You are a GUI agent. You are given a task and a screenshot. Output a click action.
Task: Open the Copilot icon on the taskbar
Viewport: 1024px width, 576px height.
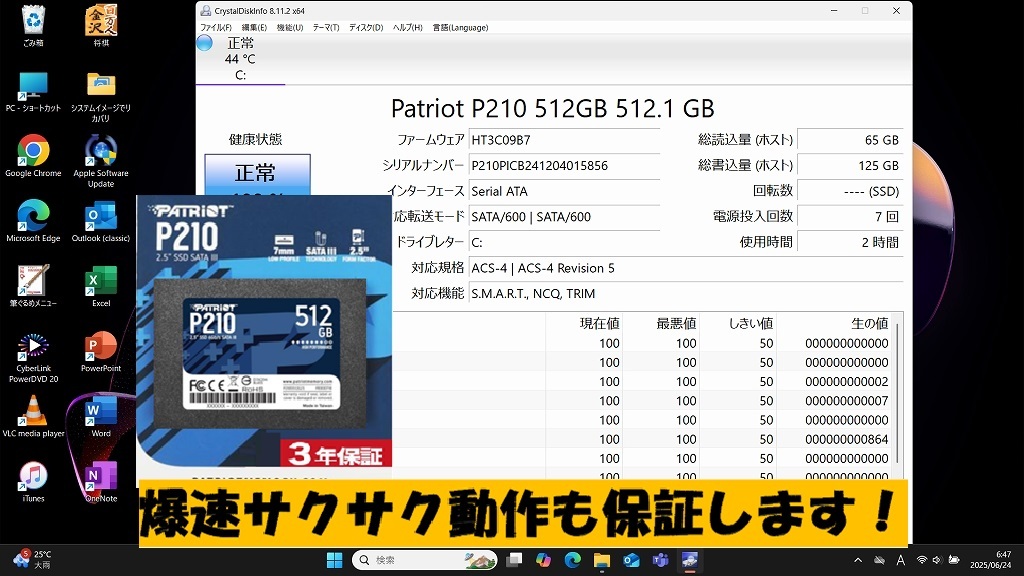pyautogui.click(x=543, y=560)
